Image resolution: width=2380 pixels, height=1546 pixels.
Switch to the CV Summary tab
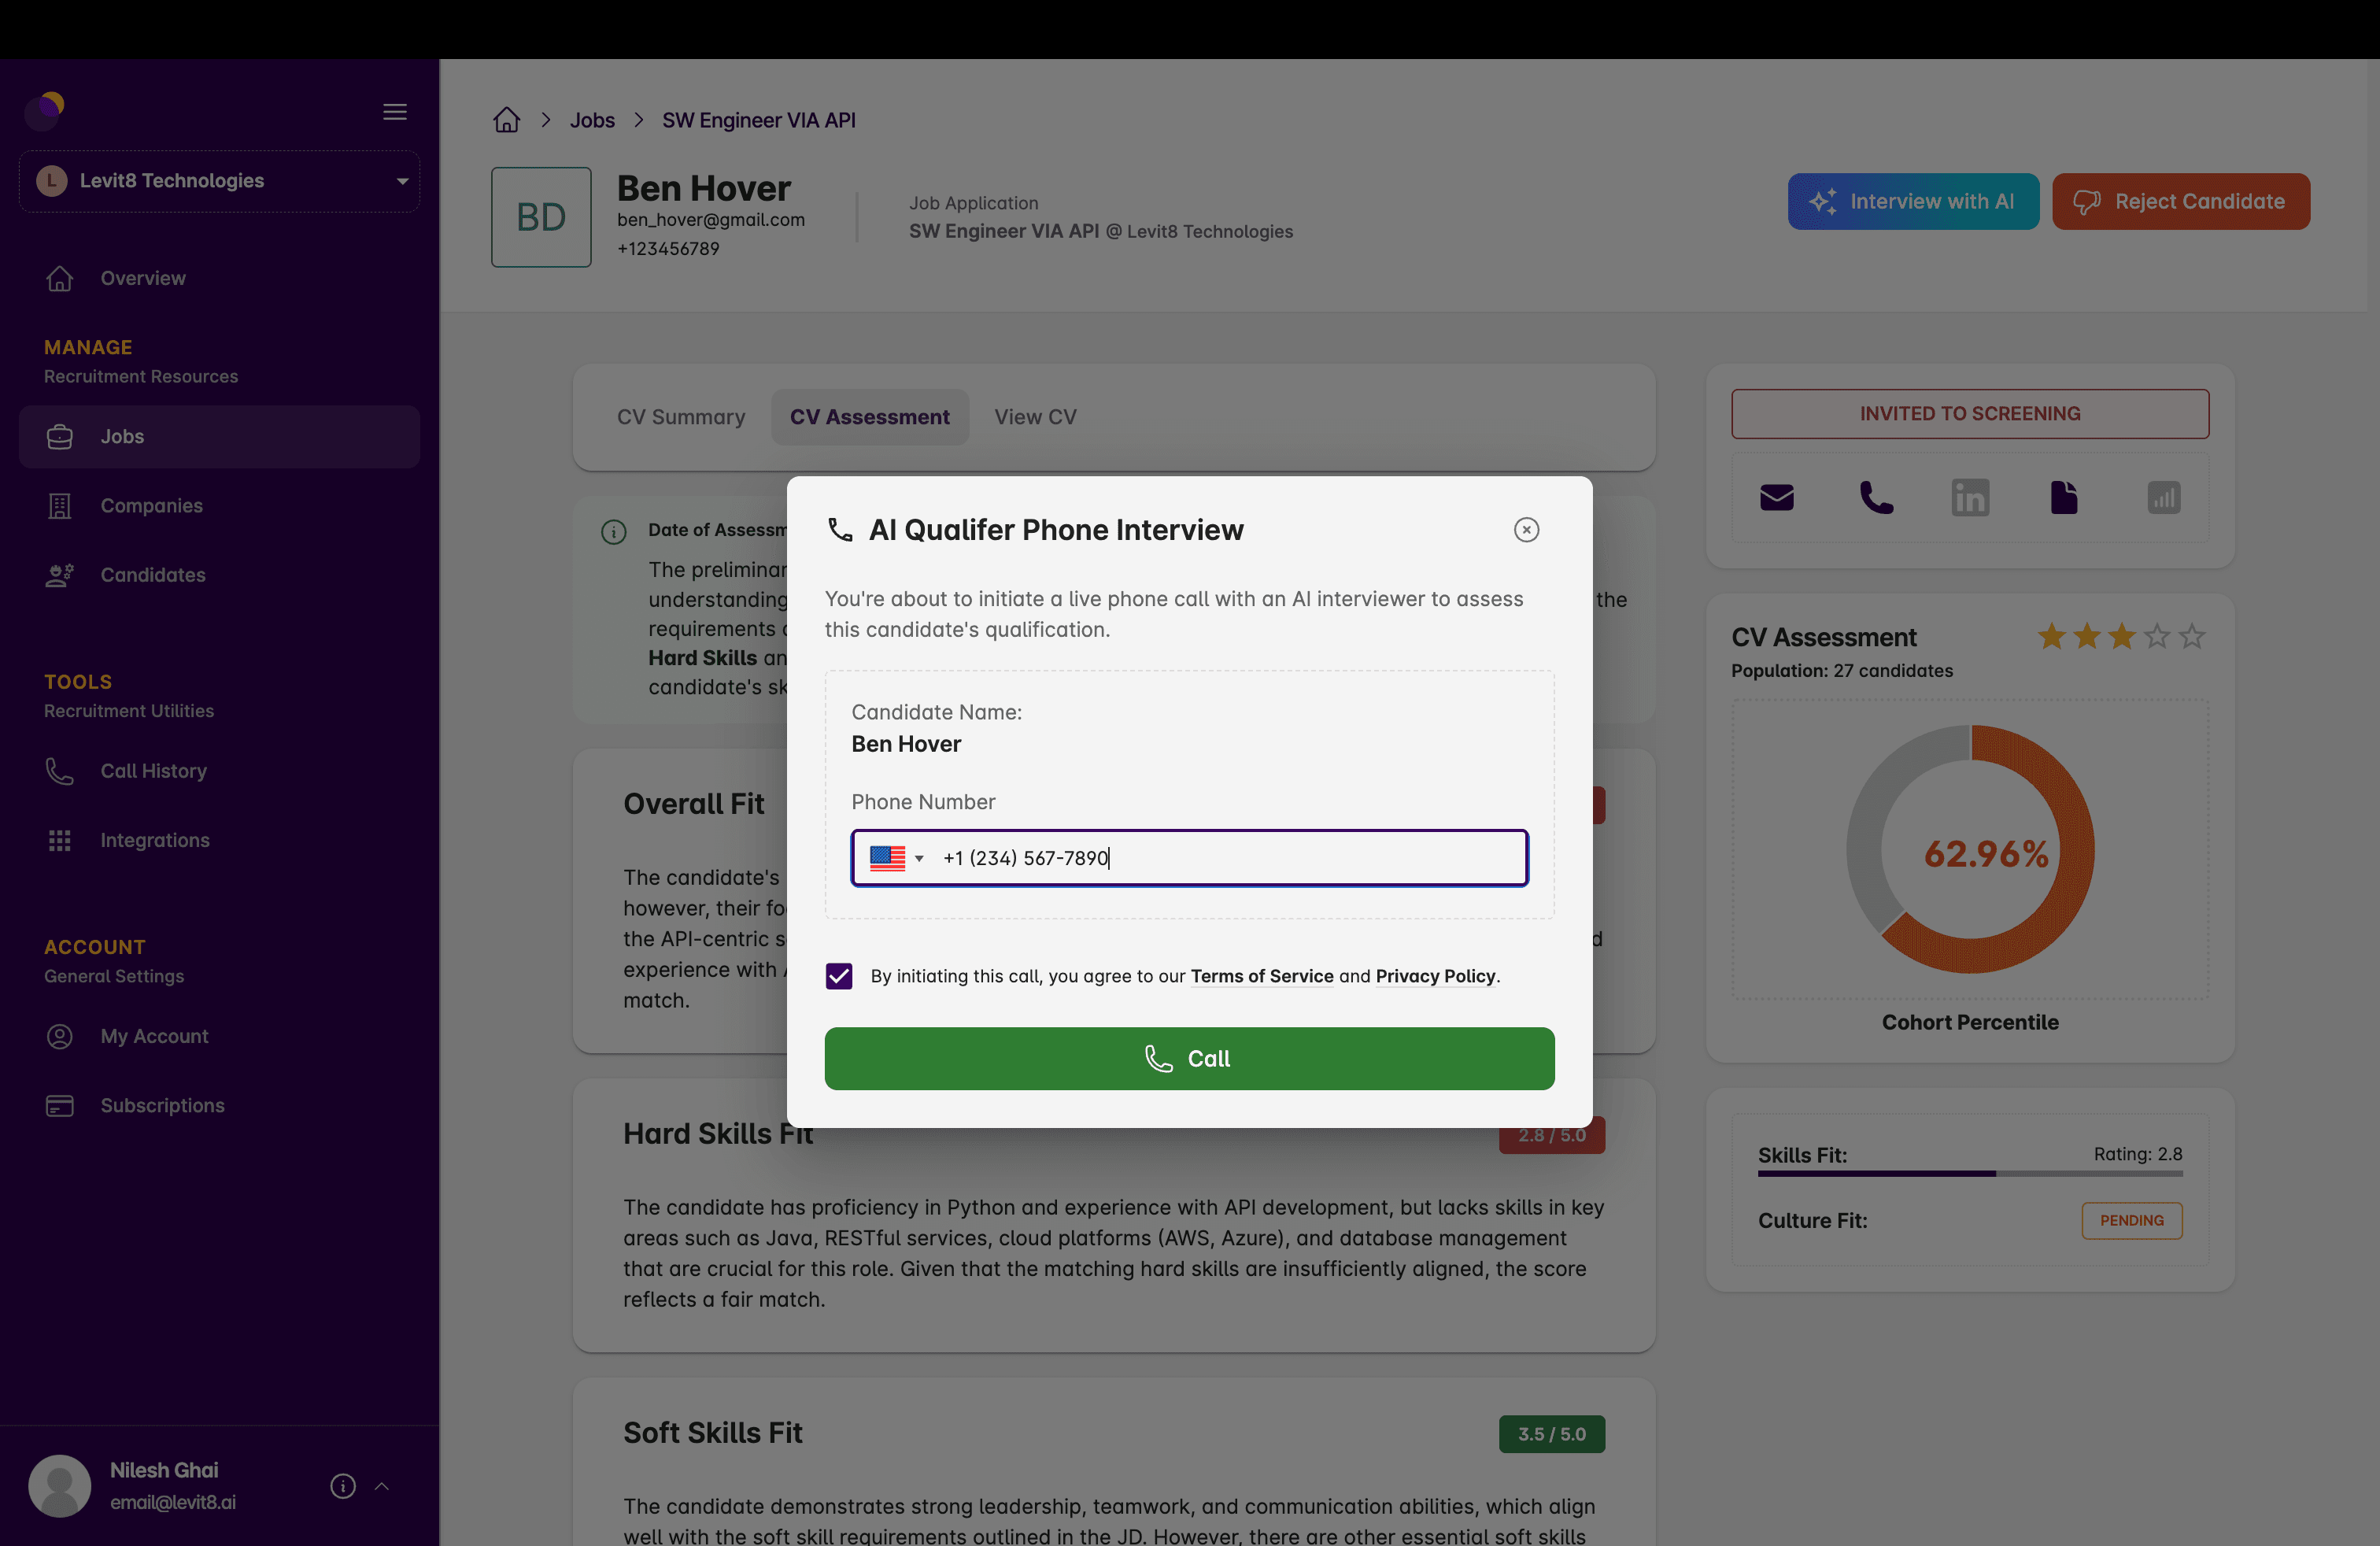pyautogui.click(x=681, y=417)
